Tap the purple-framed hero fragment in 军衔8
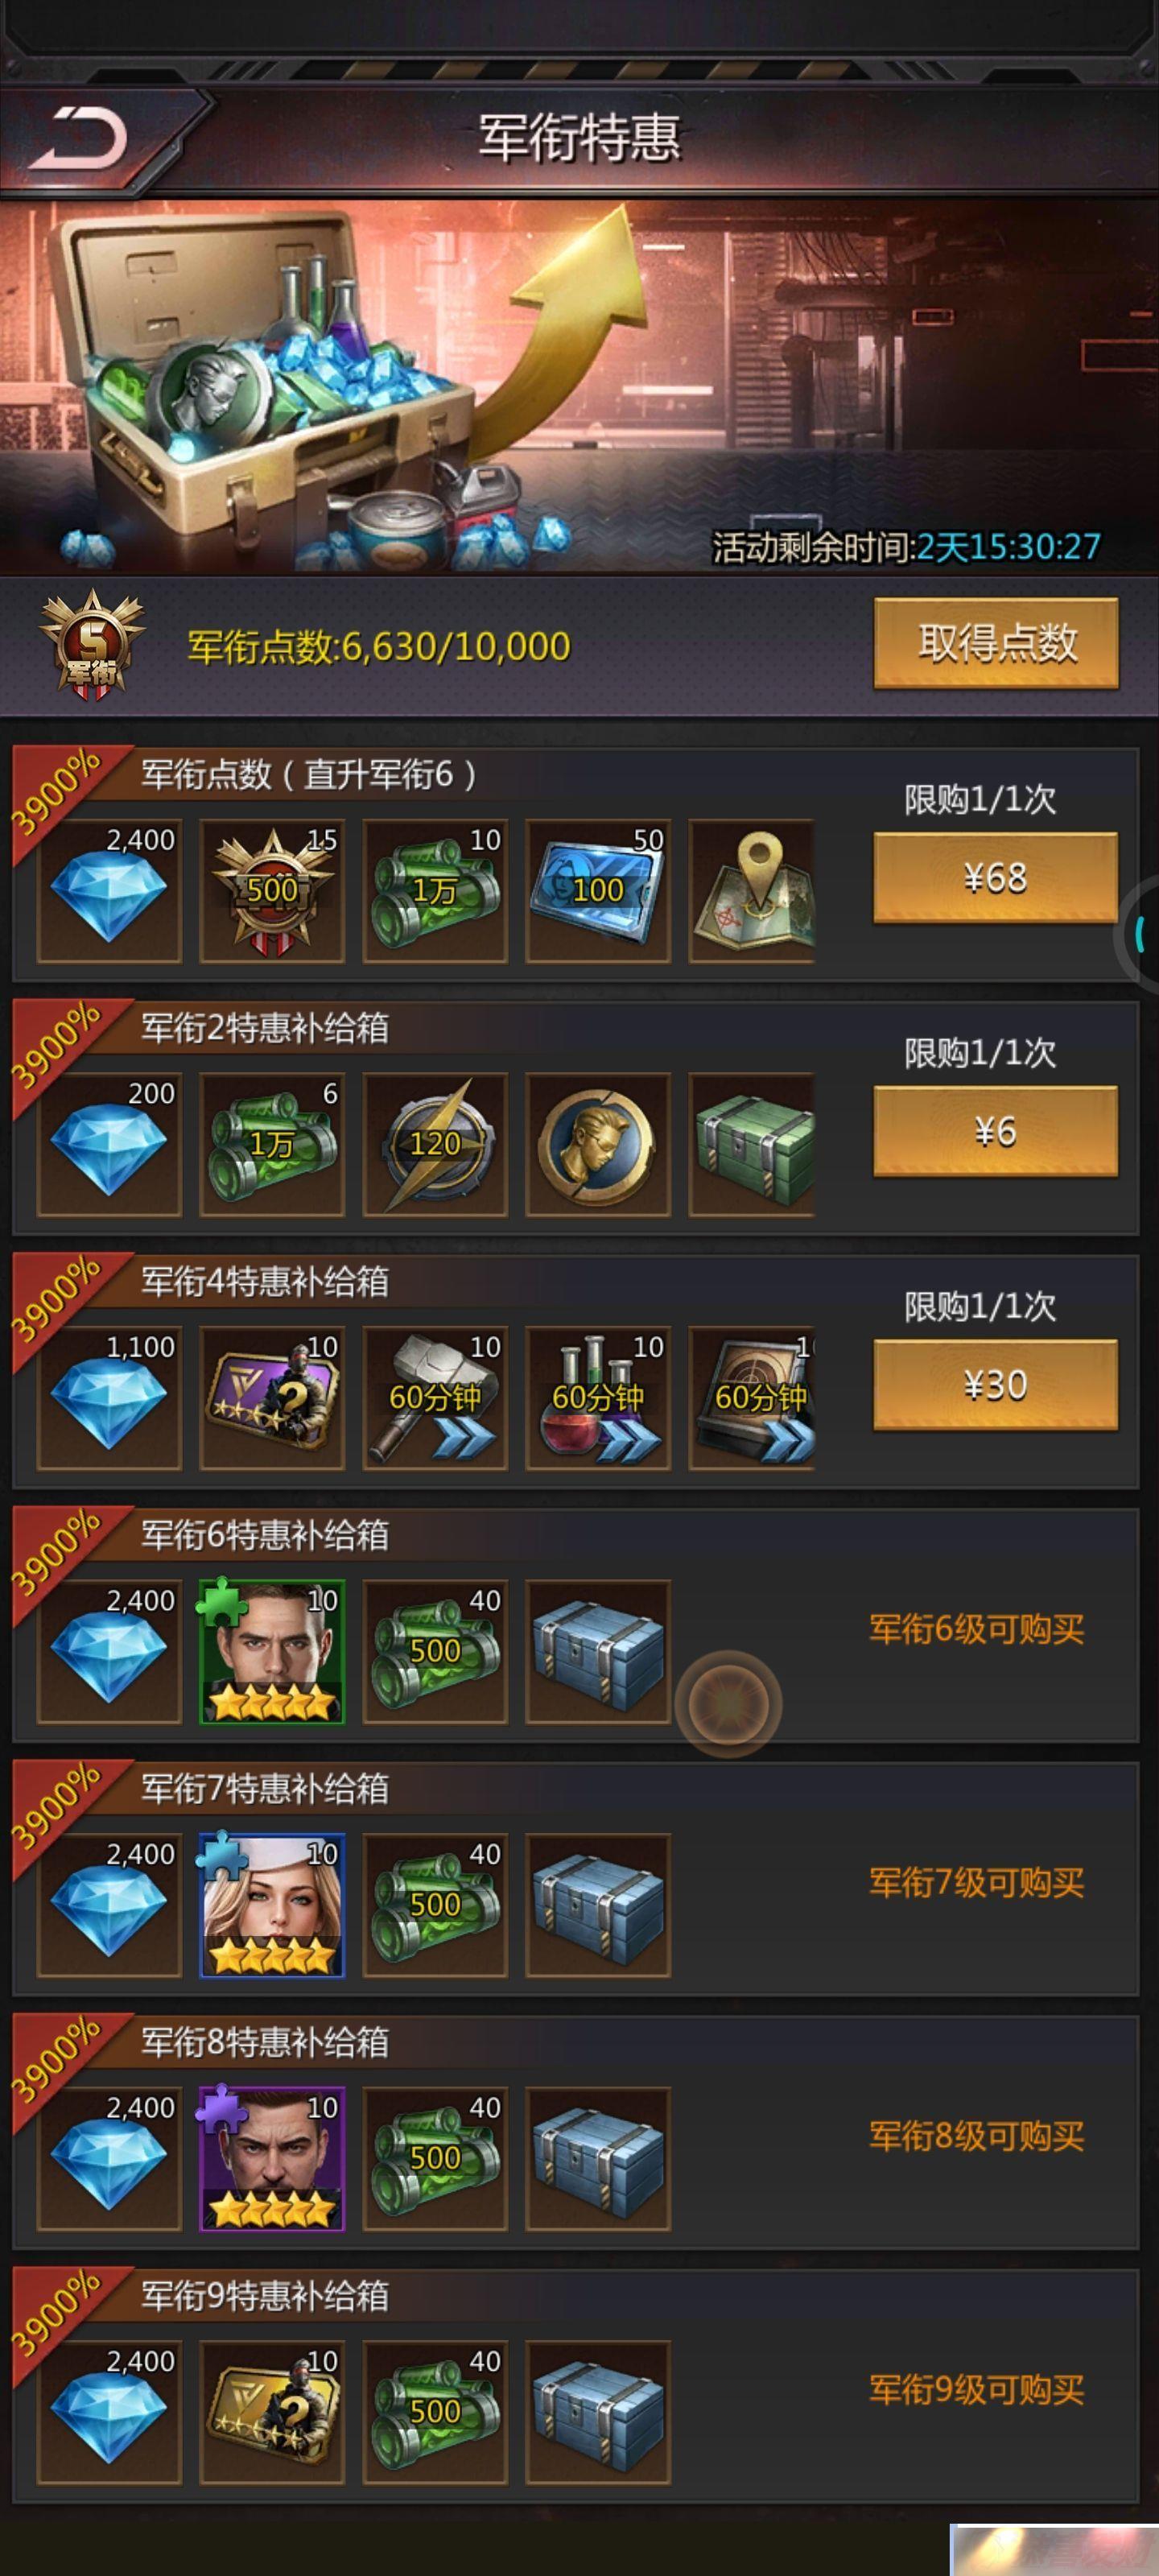 [x=272, y=2158]
